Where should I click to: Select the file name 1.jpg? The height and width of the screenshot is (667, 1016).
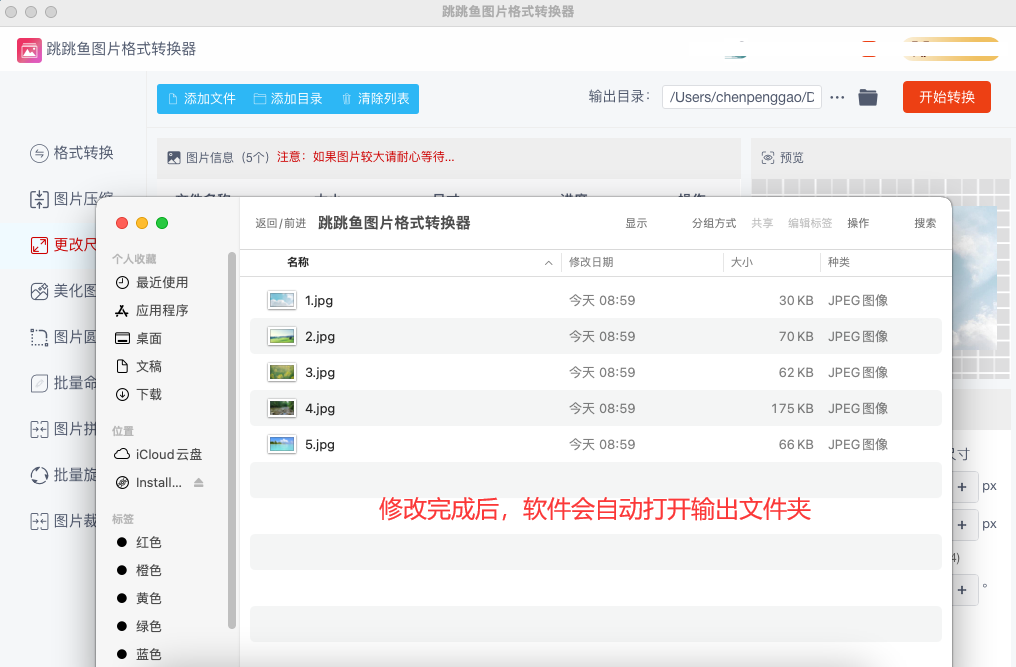click(319, 300)
